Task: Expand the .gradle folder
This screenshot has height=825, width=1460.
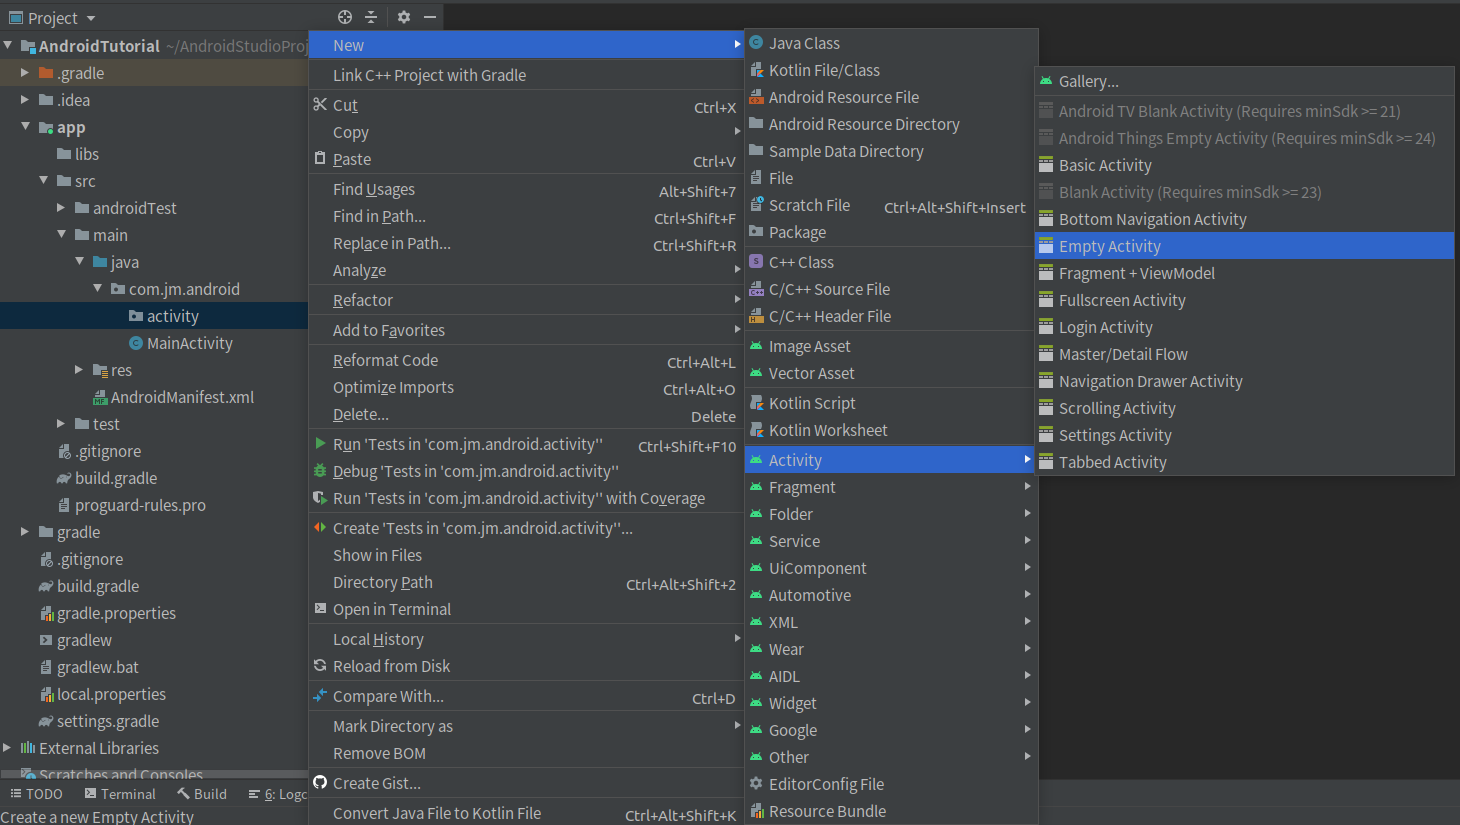Action: pyautogui.click(x=25, y=72)
